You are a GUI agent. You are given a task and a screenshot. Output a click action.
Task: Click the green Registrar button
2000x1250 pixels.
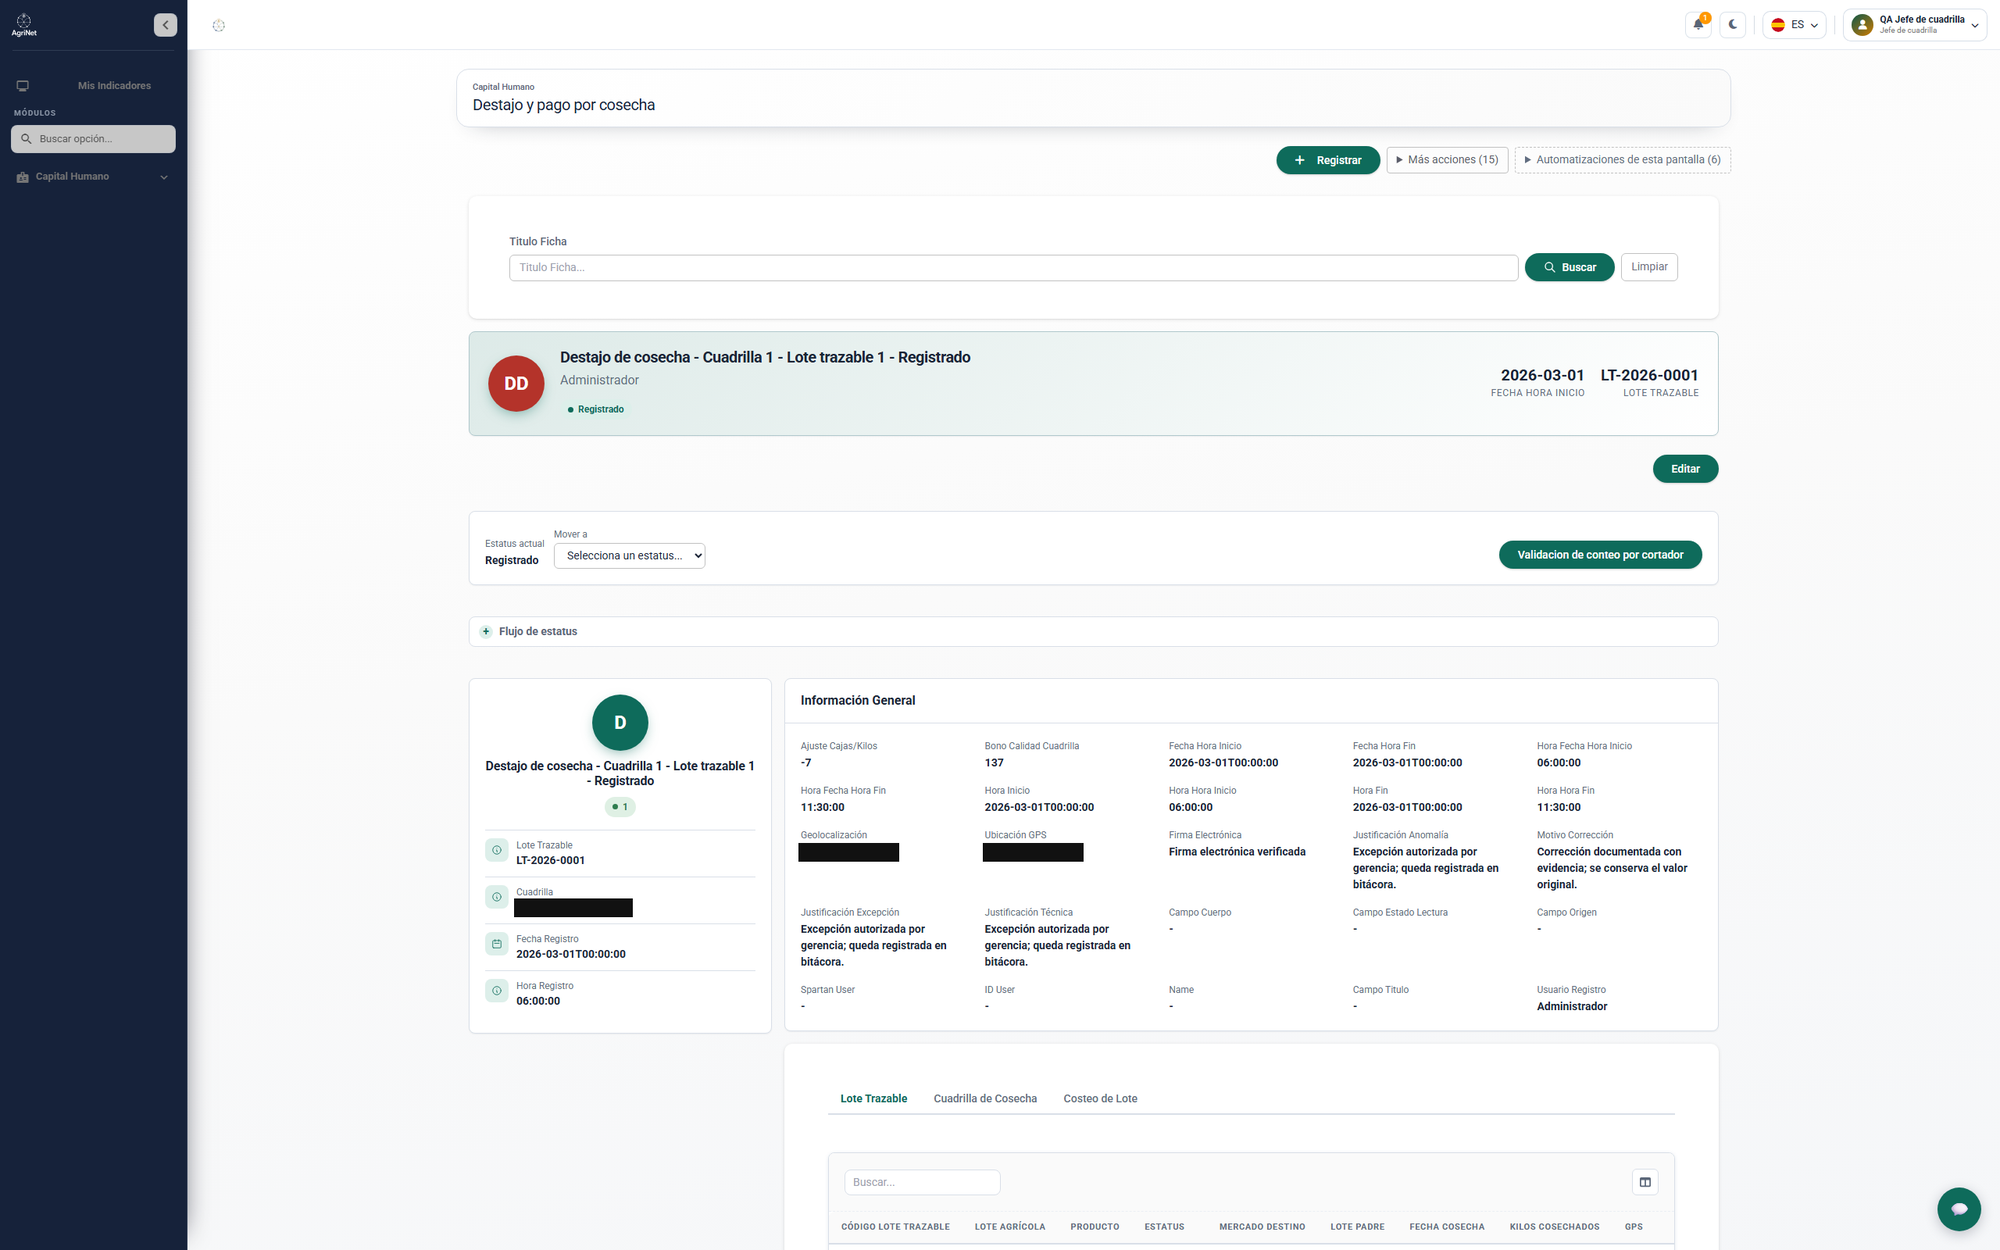point(1328,160)
